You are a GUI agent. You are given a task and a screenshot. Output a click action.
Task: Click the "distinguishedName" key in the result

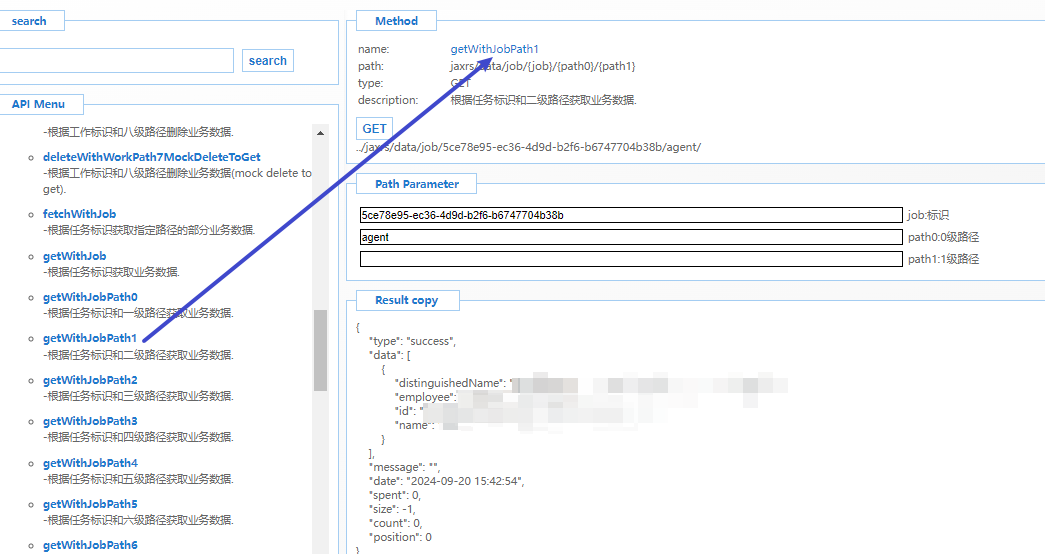[x=451, y=383]
